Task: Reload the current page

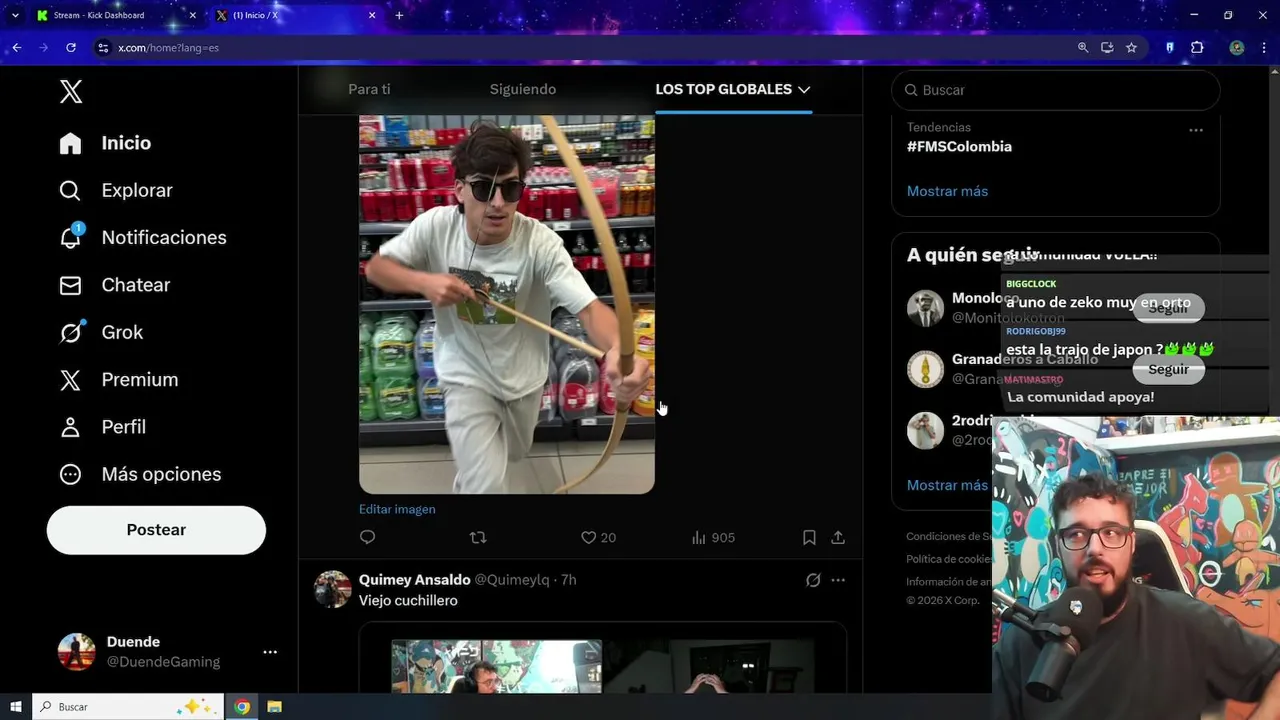Action: [x=71, y=47]
